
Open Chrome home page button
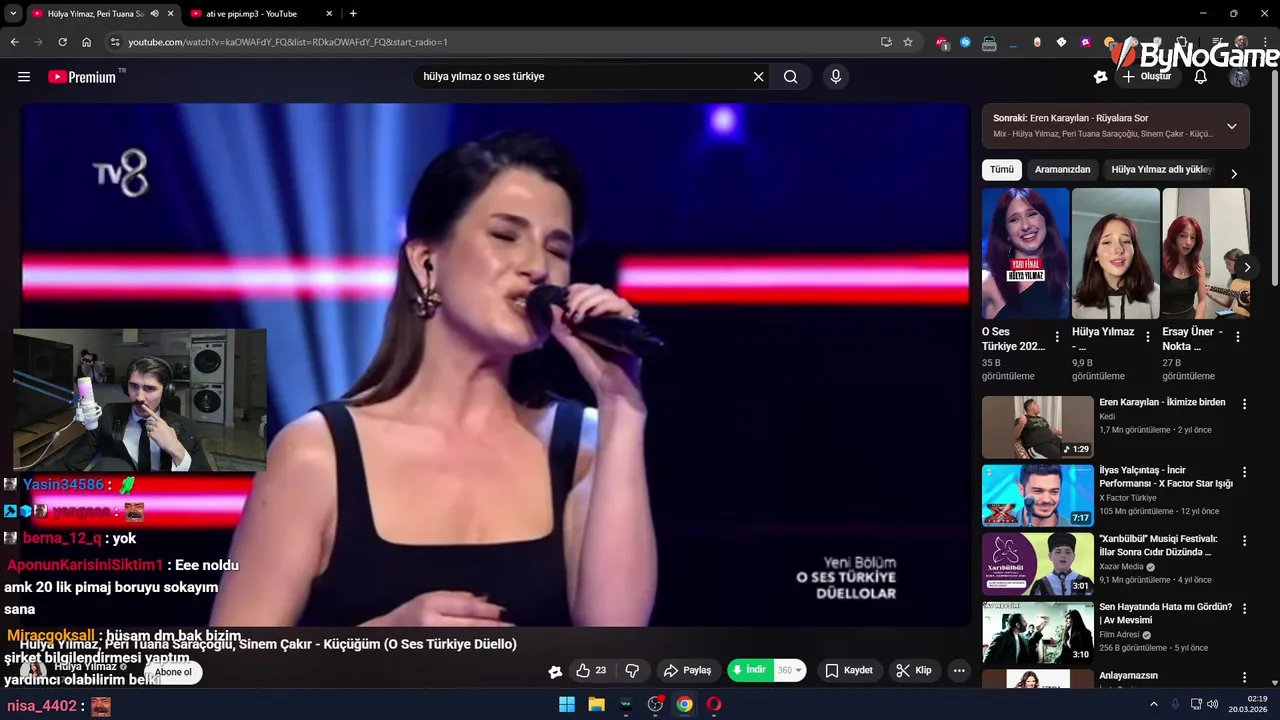(x=87, y=42)
